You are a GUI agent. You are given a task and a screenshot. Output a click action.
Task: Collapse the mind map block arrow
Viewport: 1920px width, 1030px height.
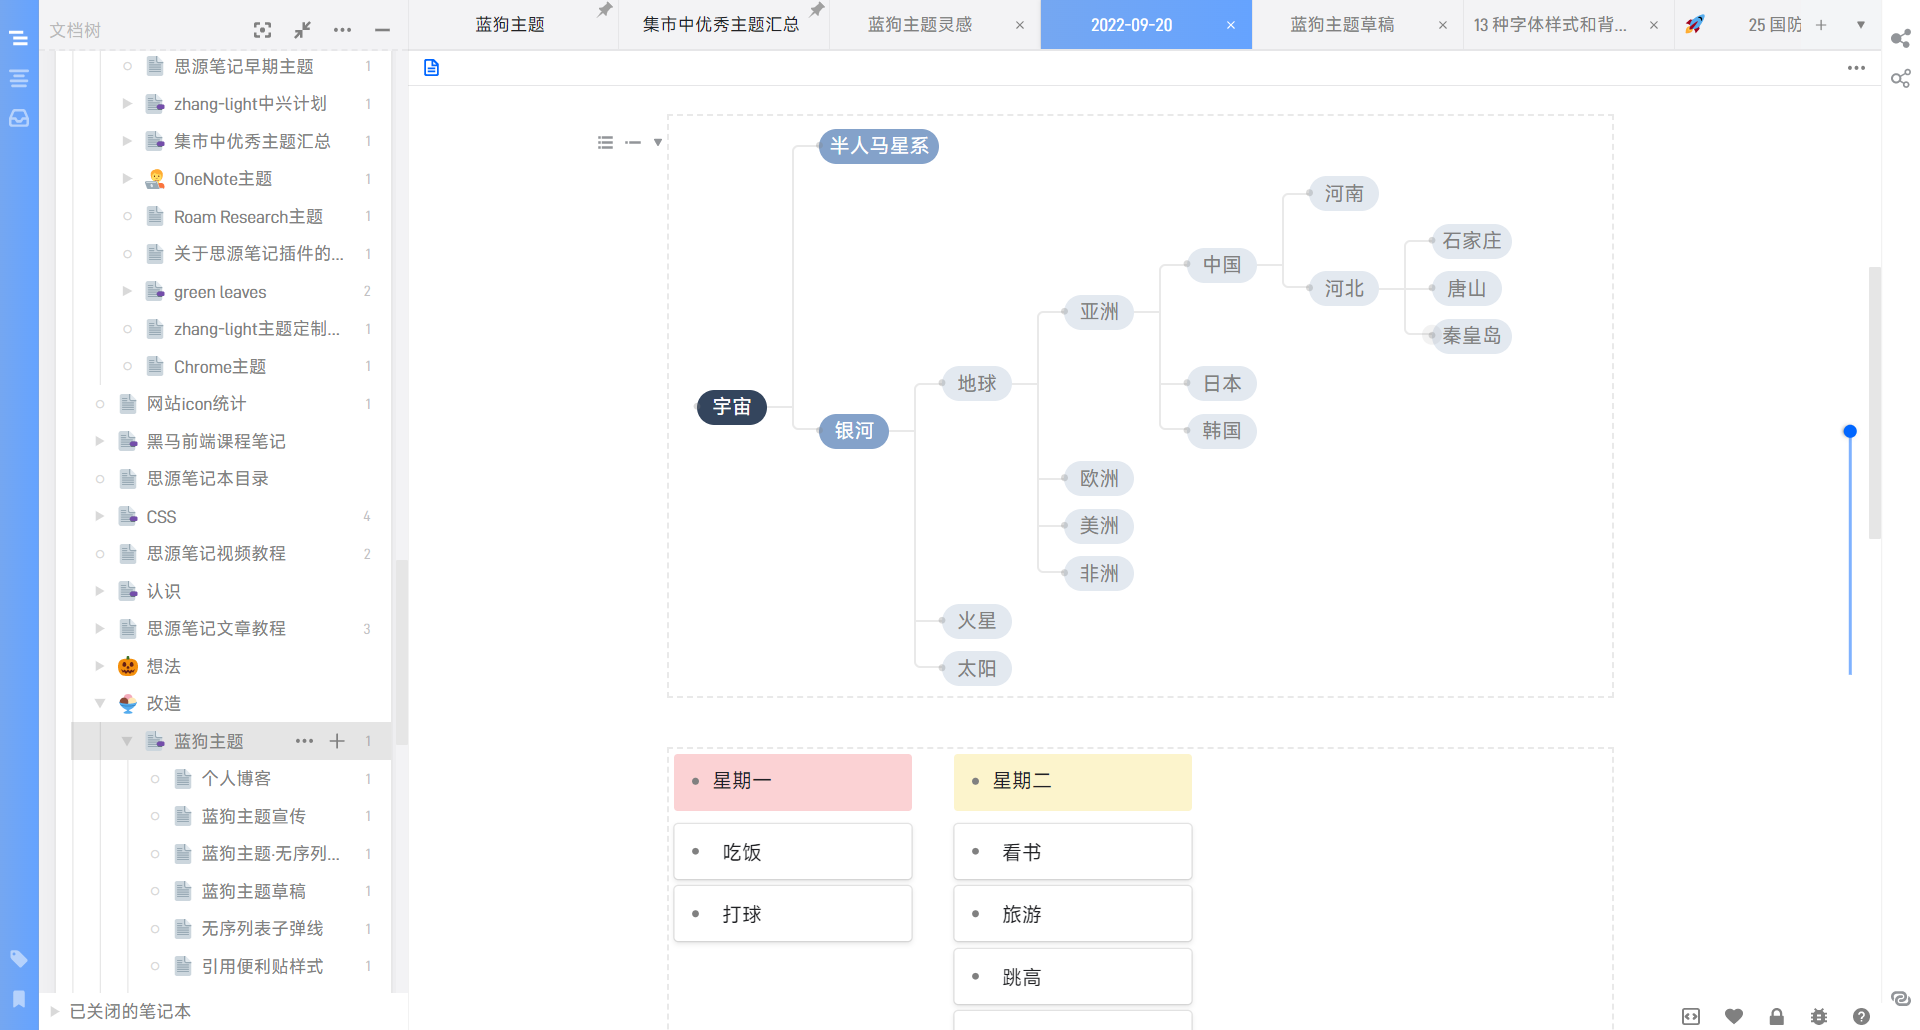click(657, 143)
